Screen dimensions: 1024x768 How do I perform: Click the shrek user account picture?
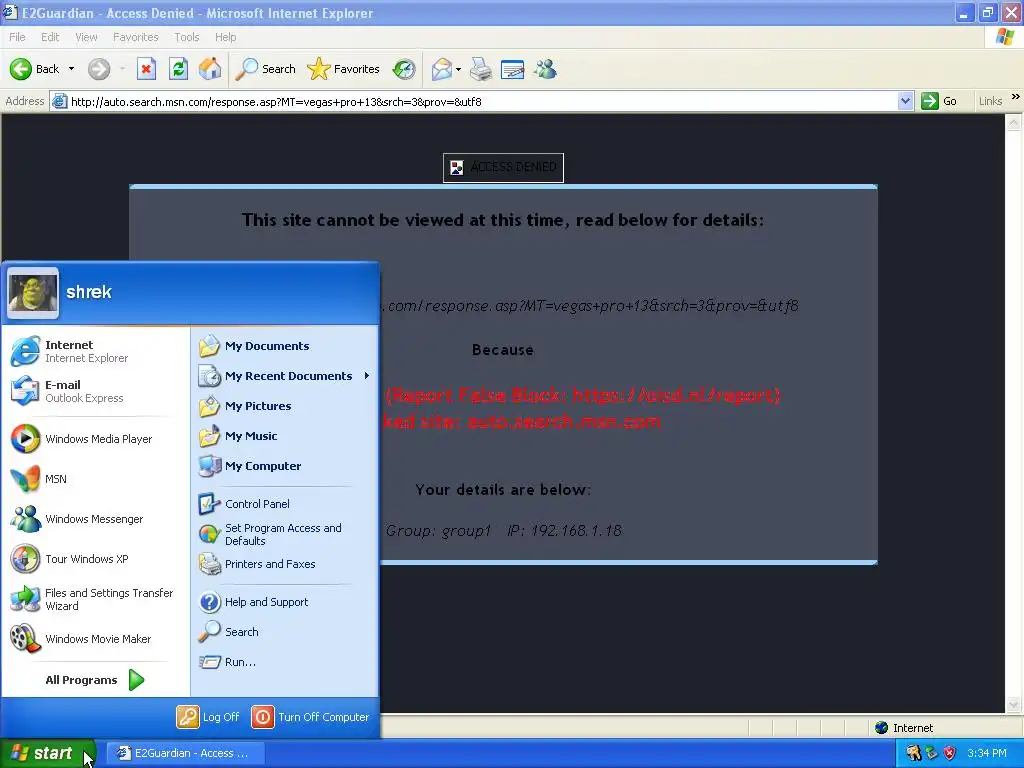[x=33, y=293]
